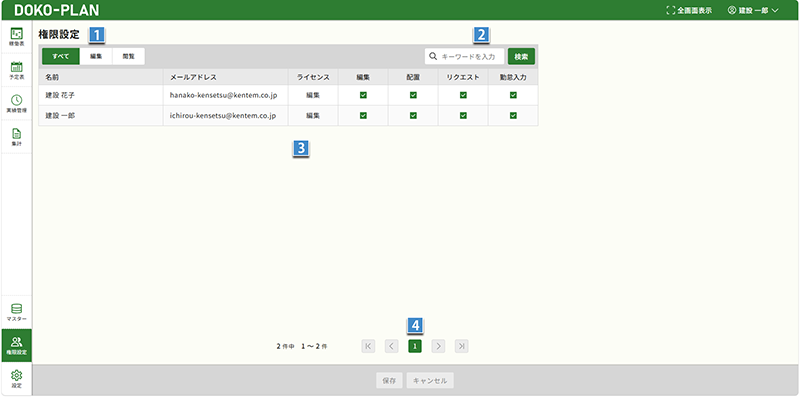Image resolution: width=800 pixels, height=397 pixels.
Task: Select the 編集 filter tab
Action: [96, 56]
